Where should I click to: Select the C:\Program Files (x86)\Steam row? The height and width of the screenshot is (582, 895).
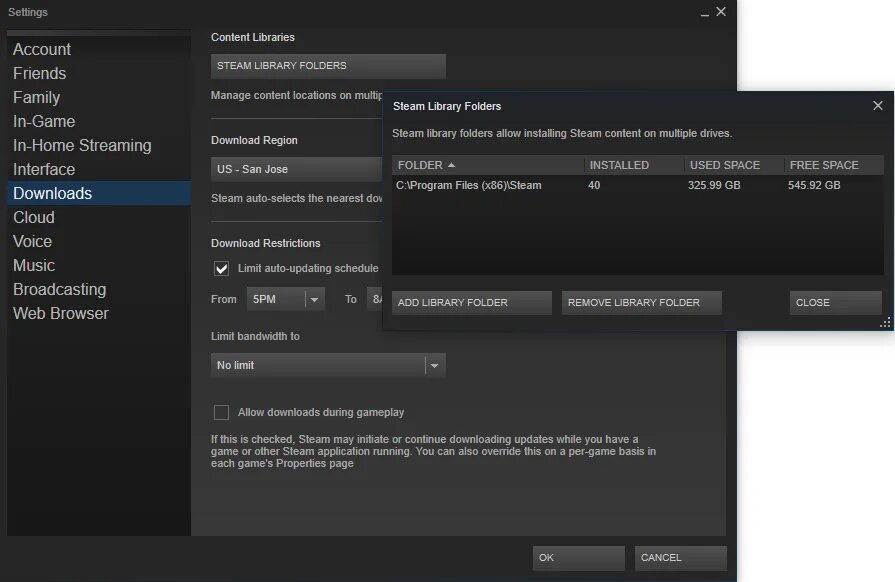[638, 185]
